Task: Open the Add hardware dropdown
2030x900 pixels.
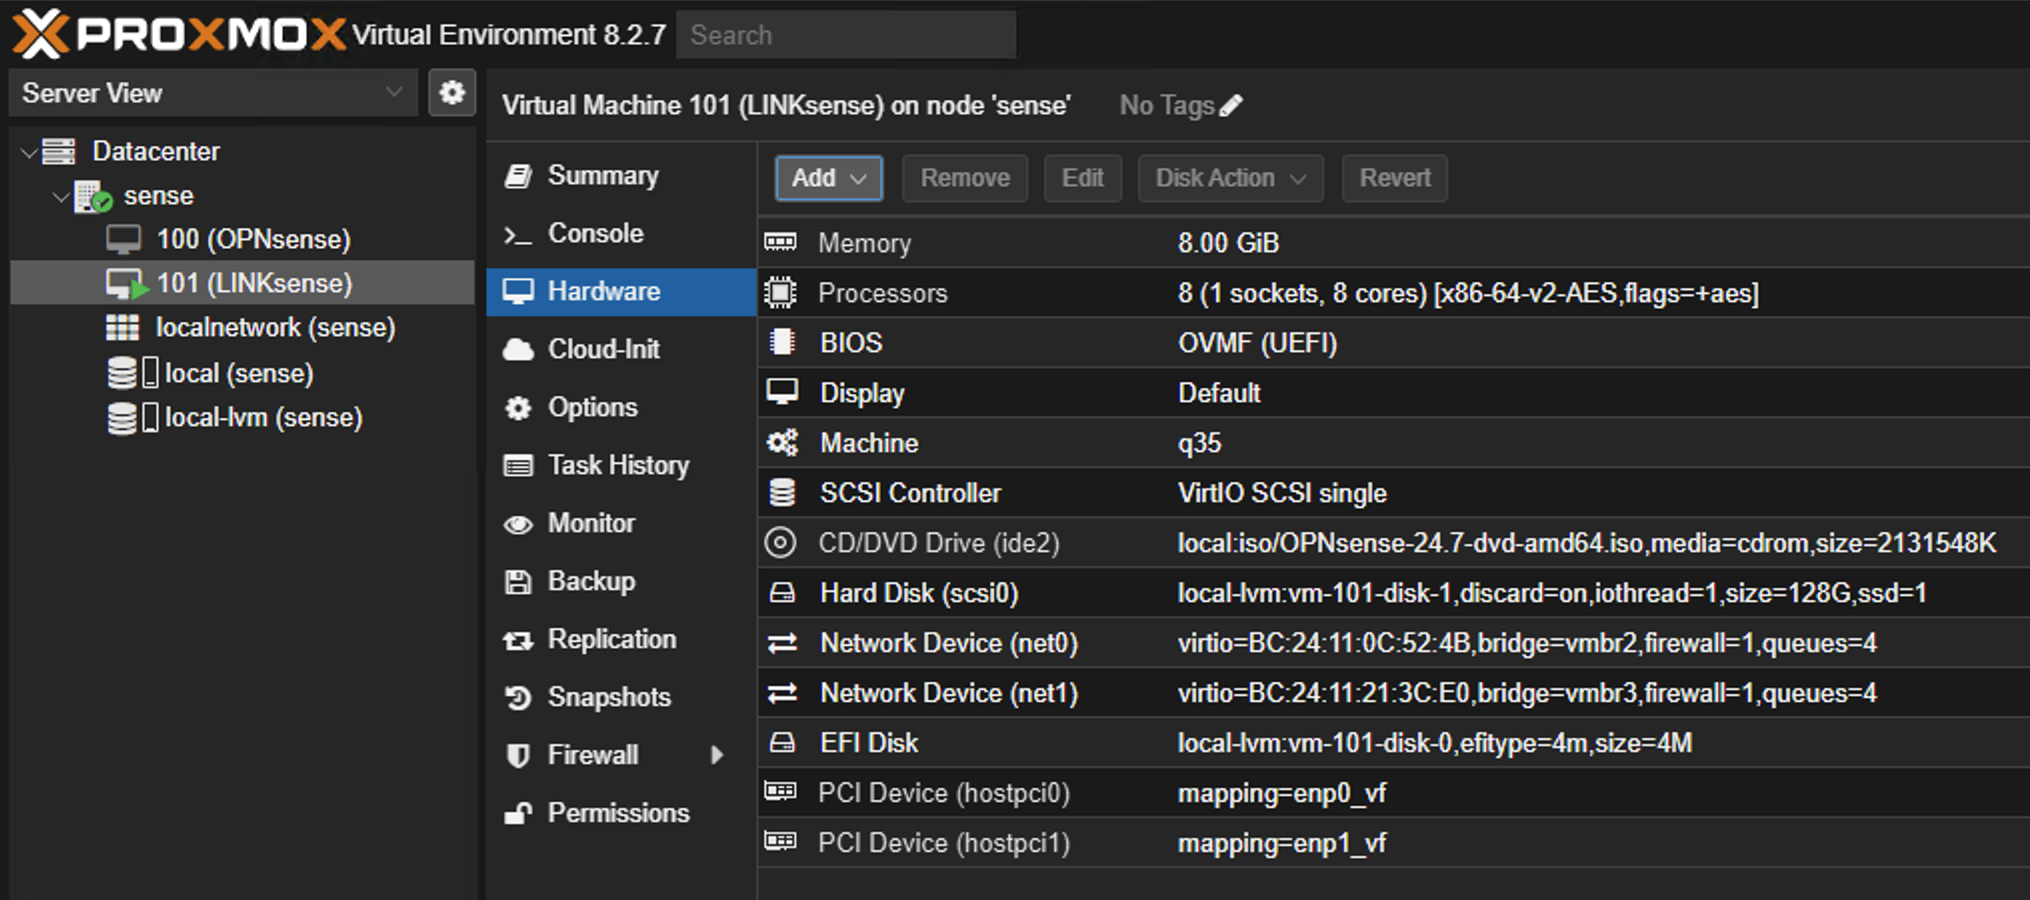Action: click(x=829, y=178)
